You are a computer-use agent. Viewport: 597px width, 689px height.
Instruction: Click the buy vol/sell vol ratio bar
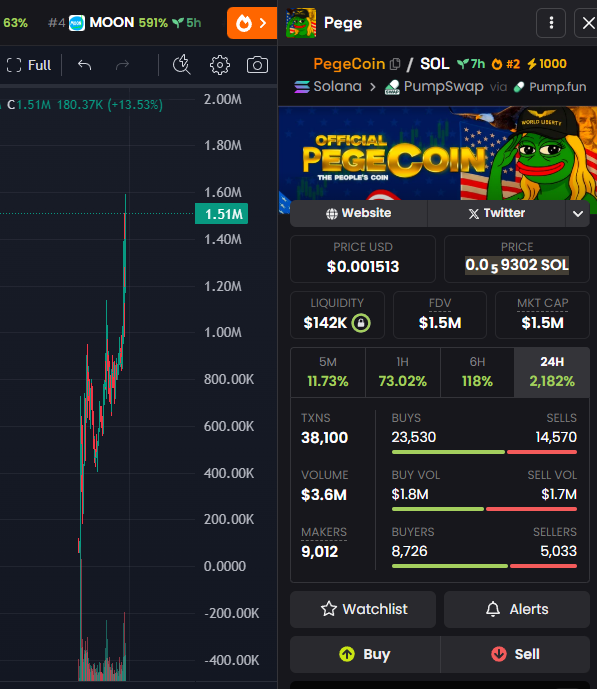click(x=484, y=509)
